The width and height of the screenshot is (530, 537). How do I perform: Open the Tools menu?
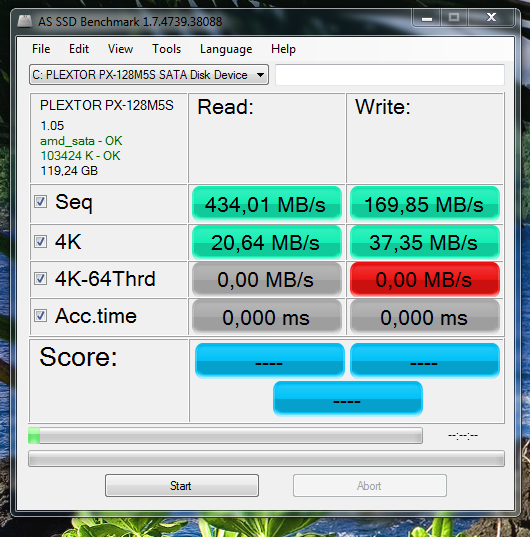[166, 49]
